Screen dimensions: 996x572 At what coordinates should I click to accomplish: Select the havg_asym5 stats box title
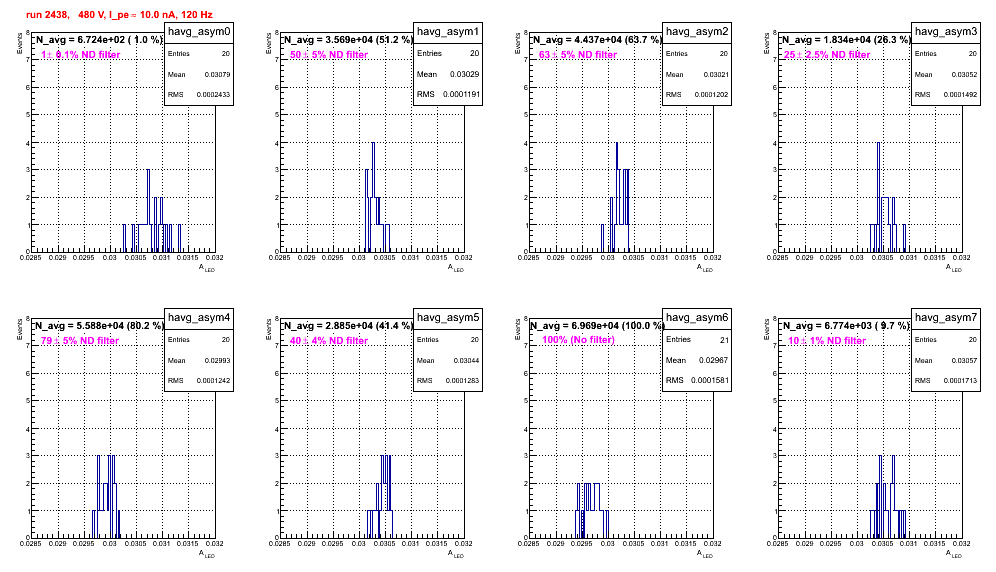pyautogui.click(x=448, y=318)
